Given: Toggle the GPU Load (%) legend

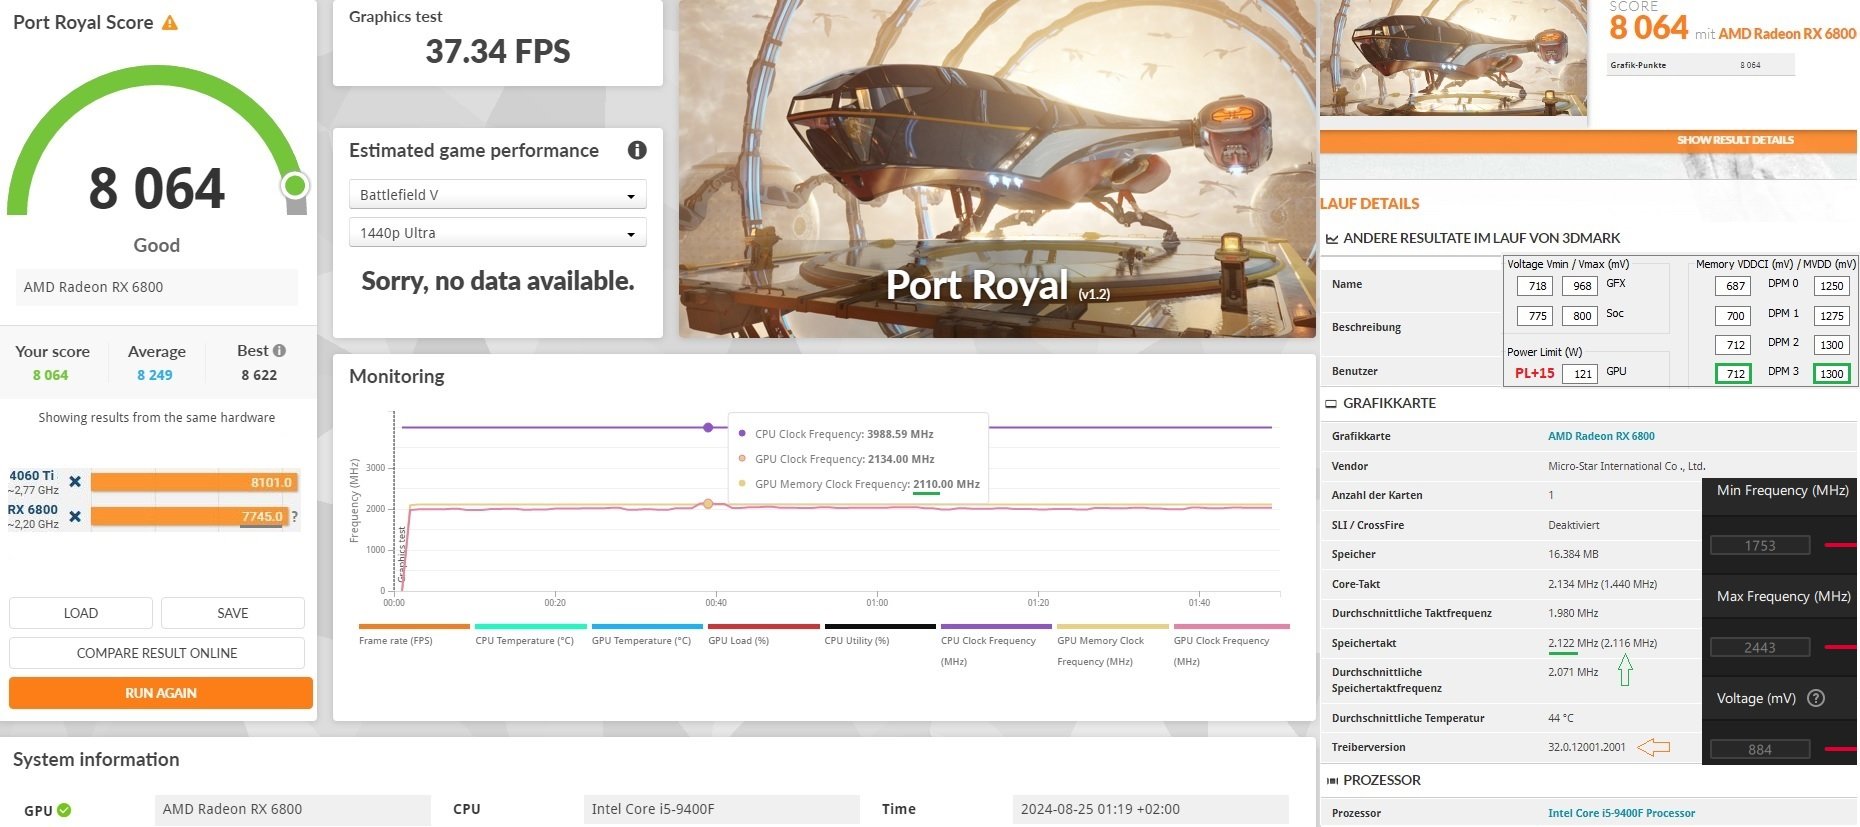Looking at the screenshot, I should 764,636.
